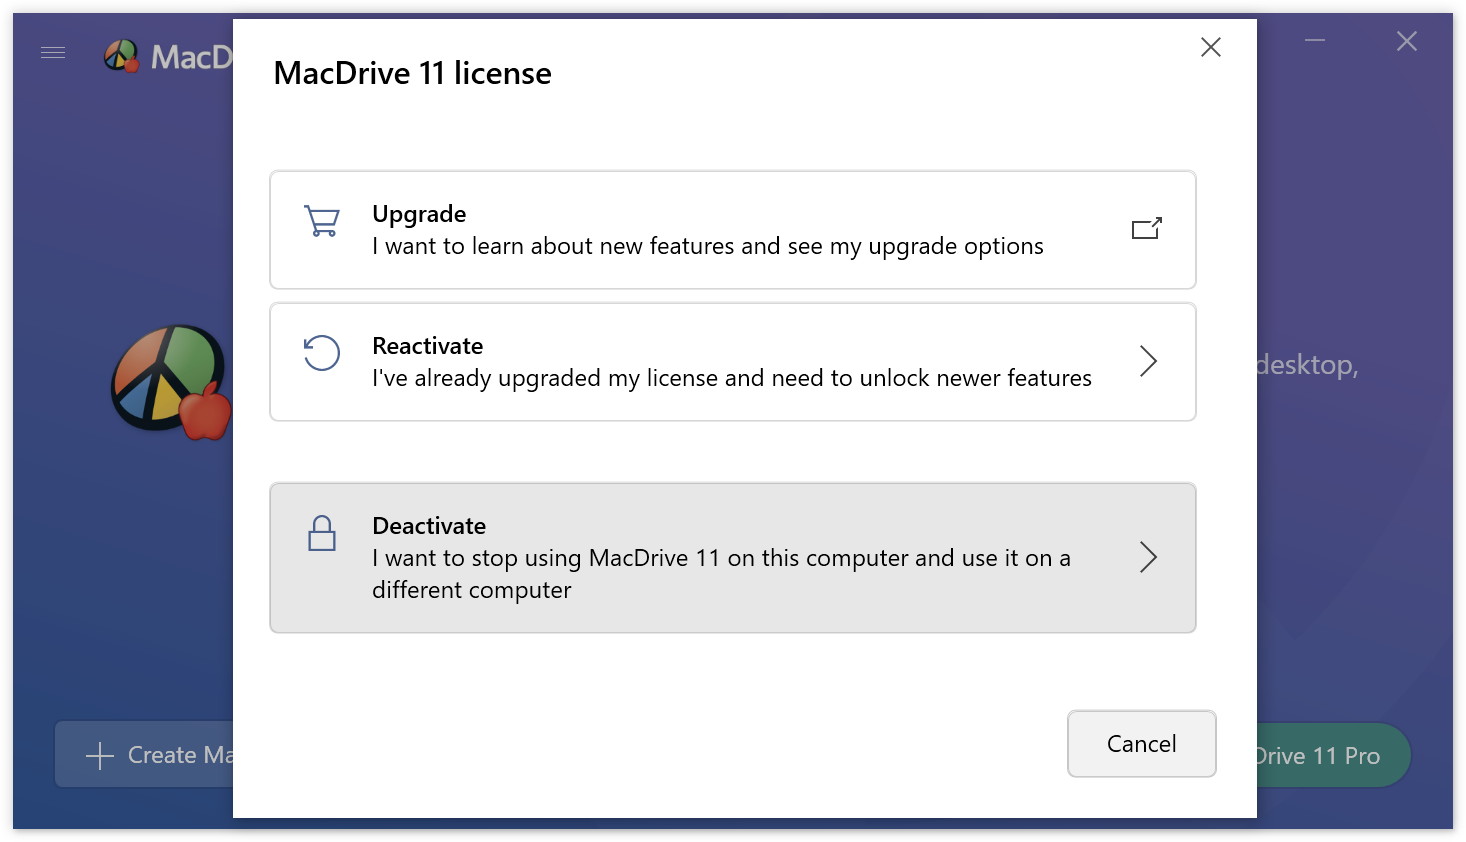This screenshot has height=842, width=1466.
Task: Choose the Deactivate option heading
Action: (x=429, y=526)
